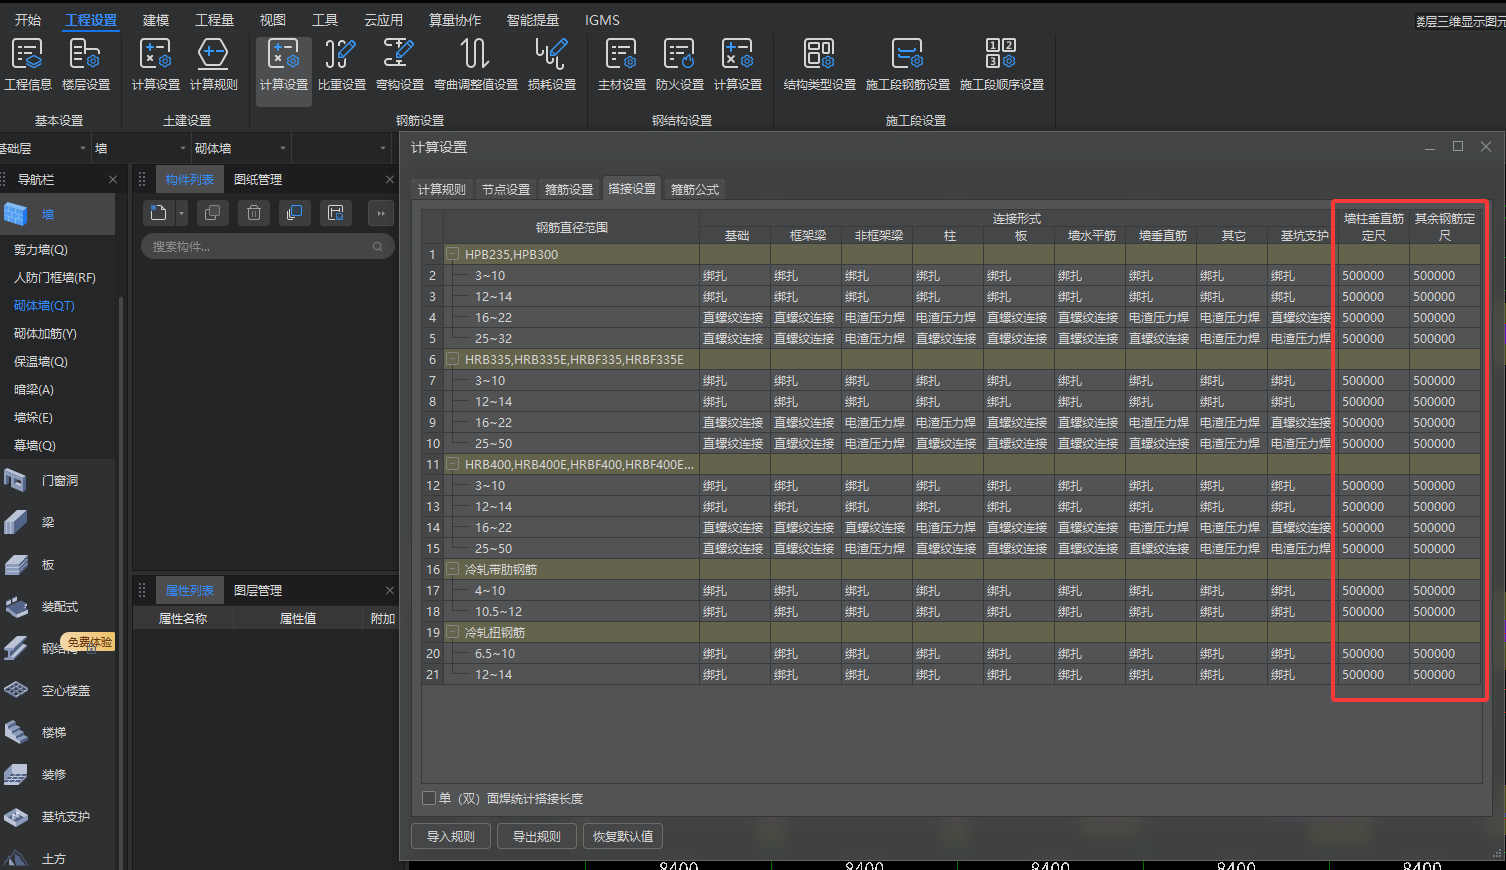Switch to the 箍筋公式 tab
Screen dimensions: 1506x870
coord(695,189)
